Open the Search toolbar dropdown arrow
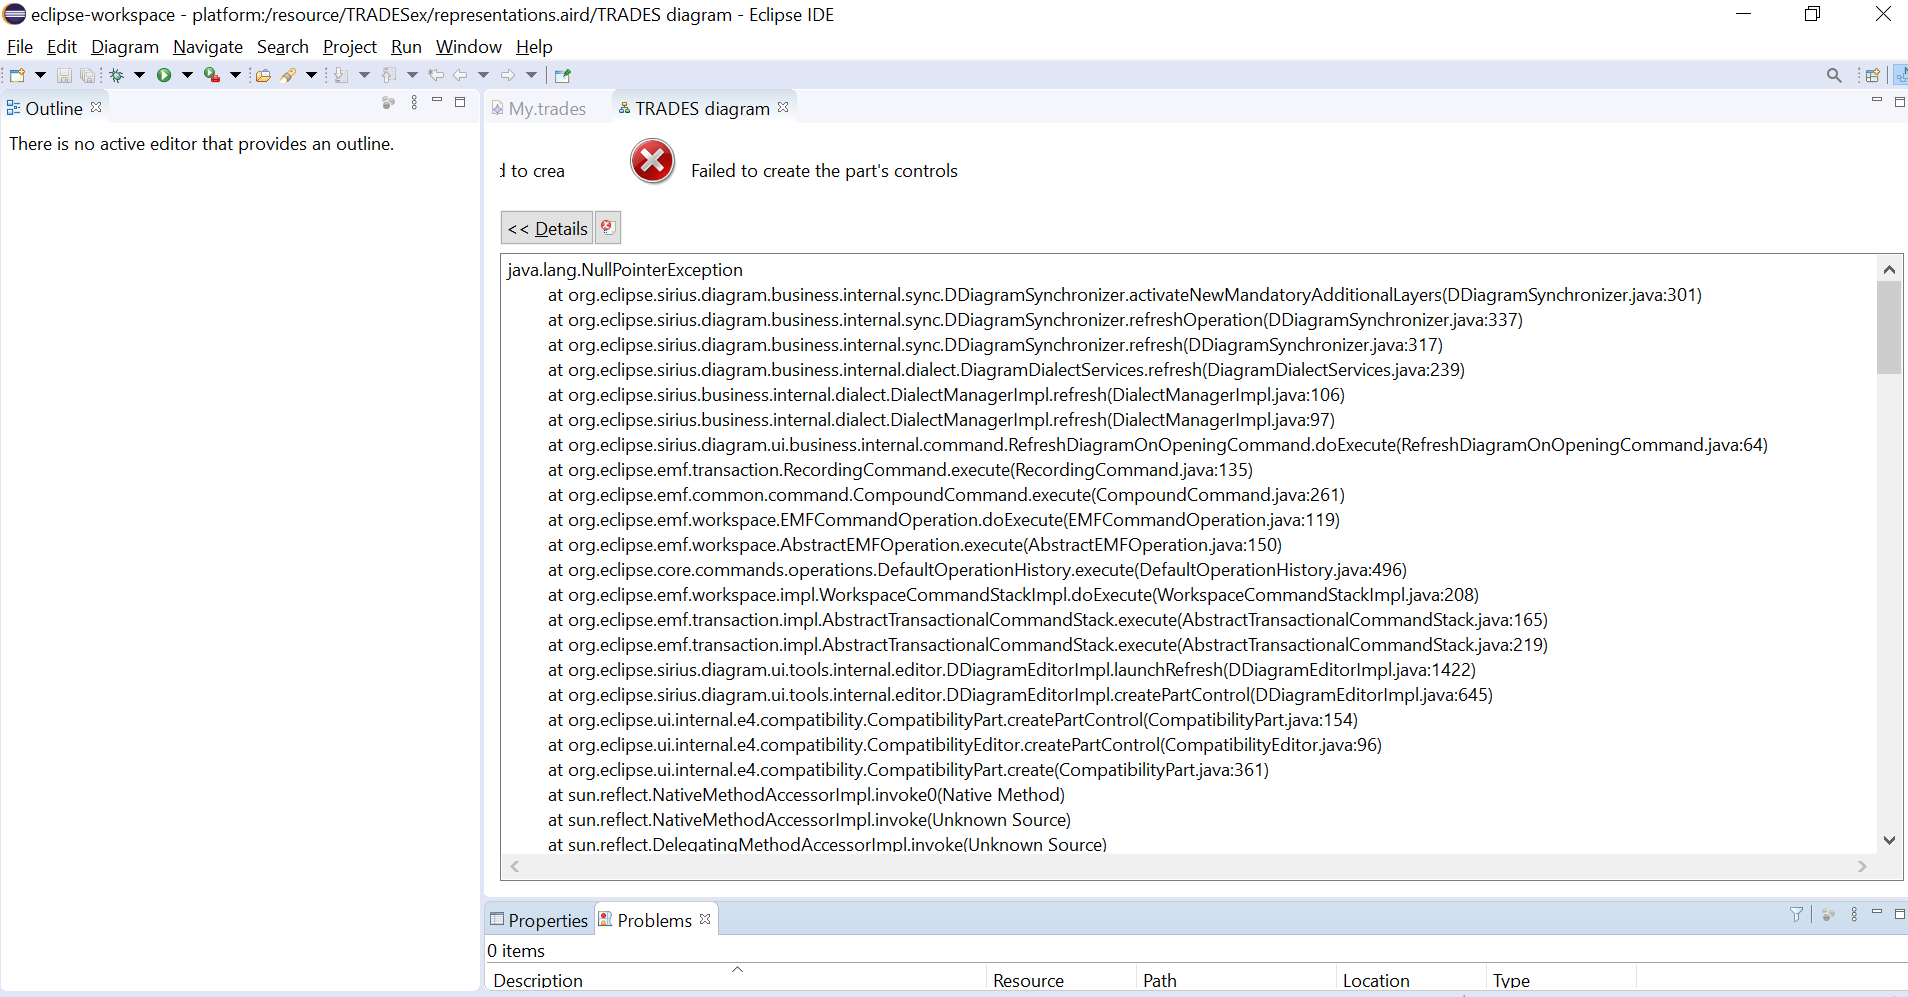1908x997 pixels. (312, 75)
